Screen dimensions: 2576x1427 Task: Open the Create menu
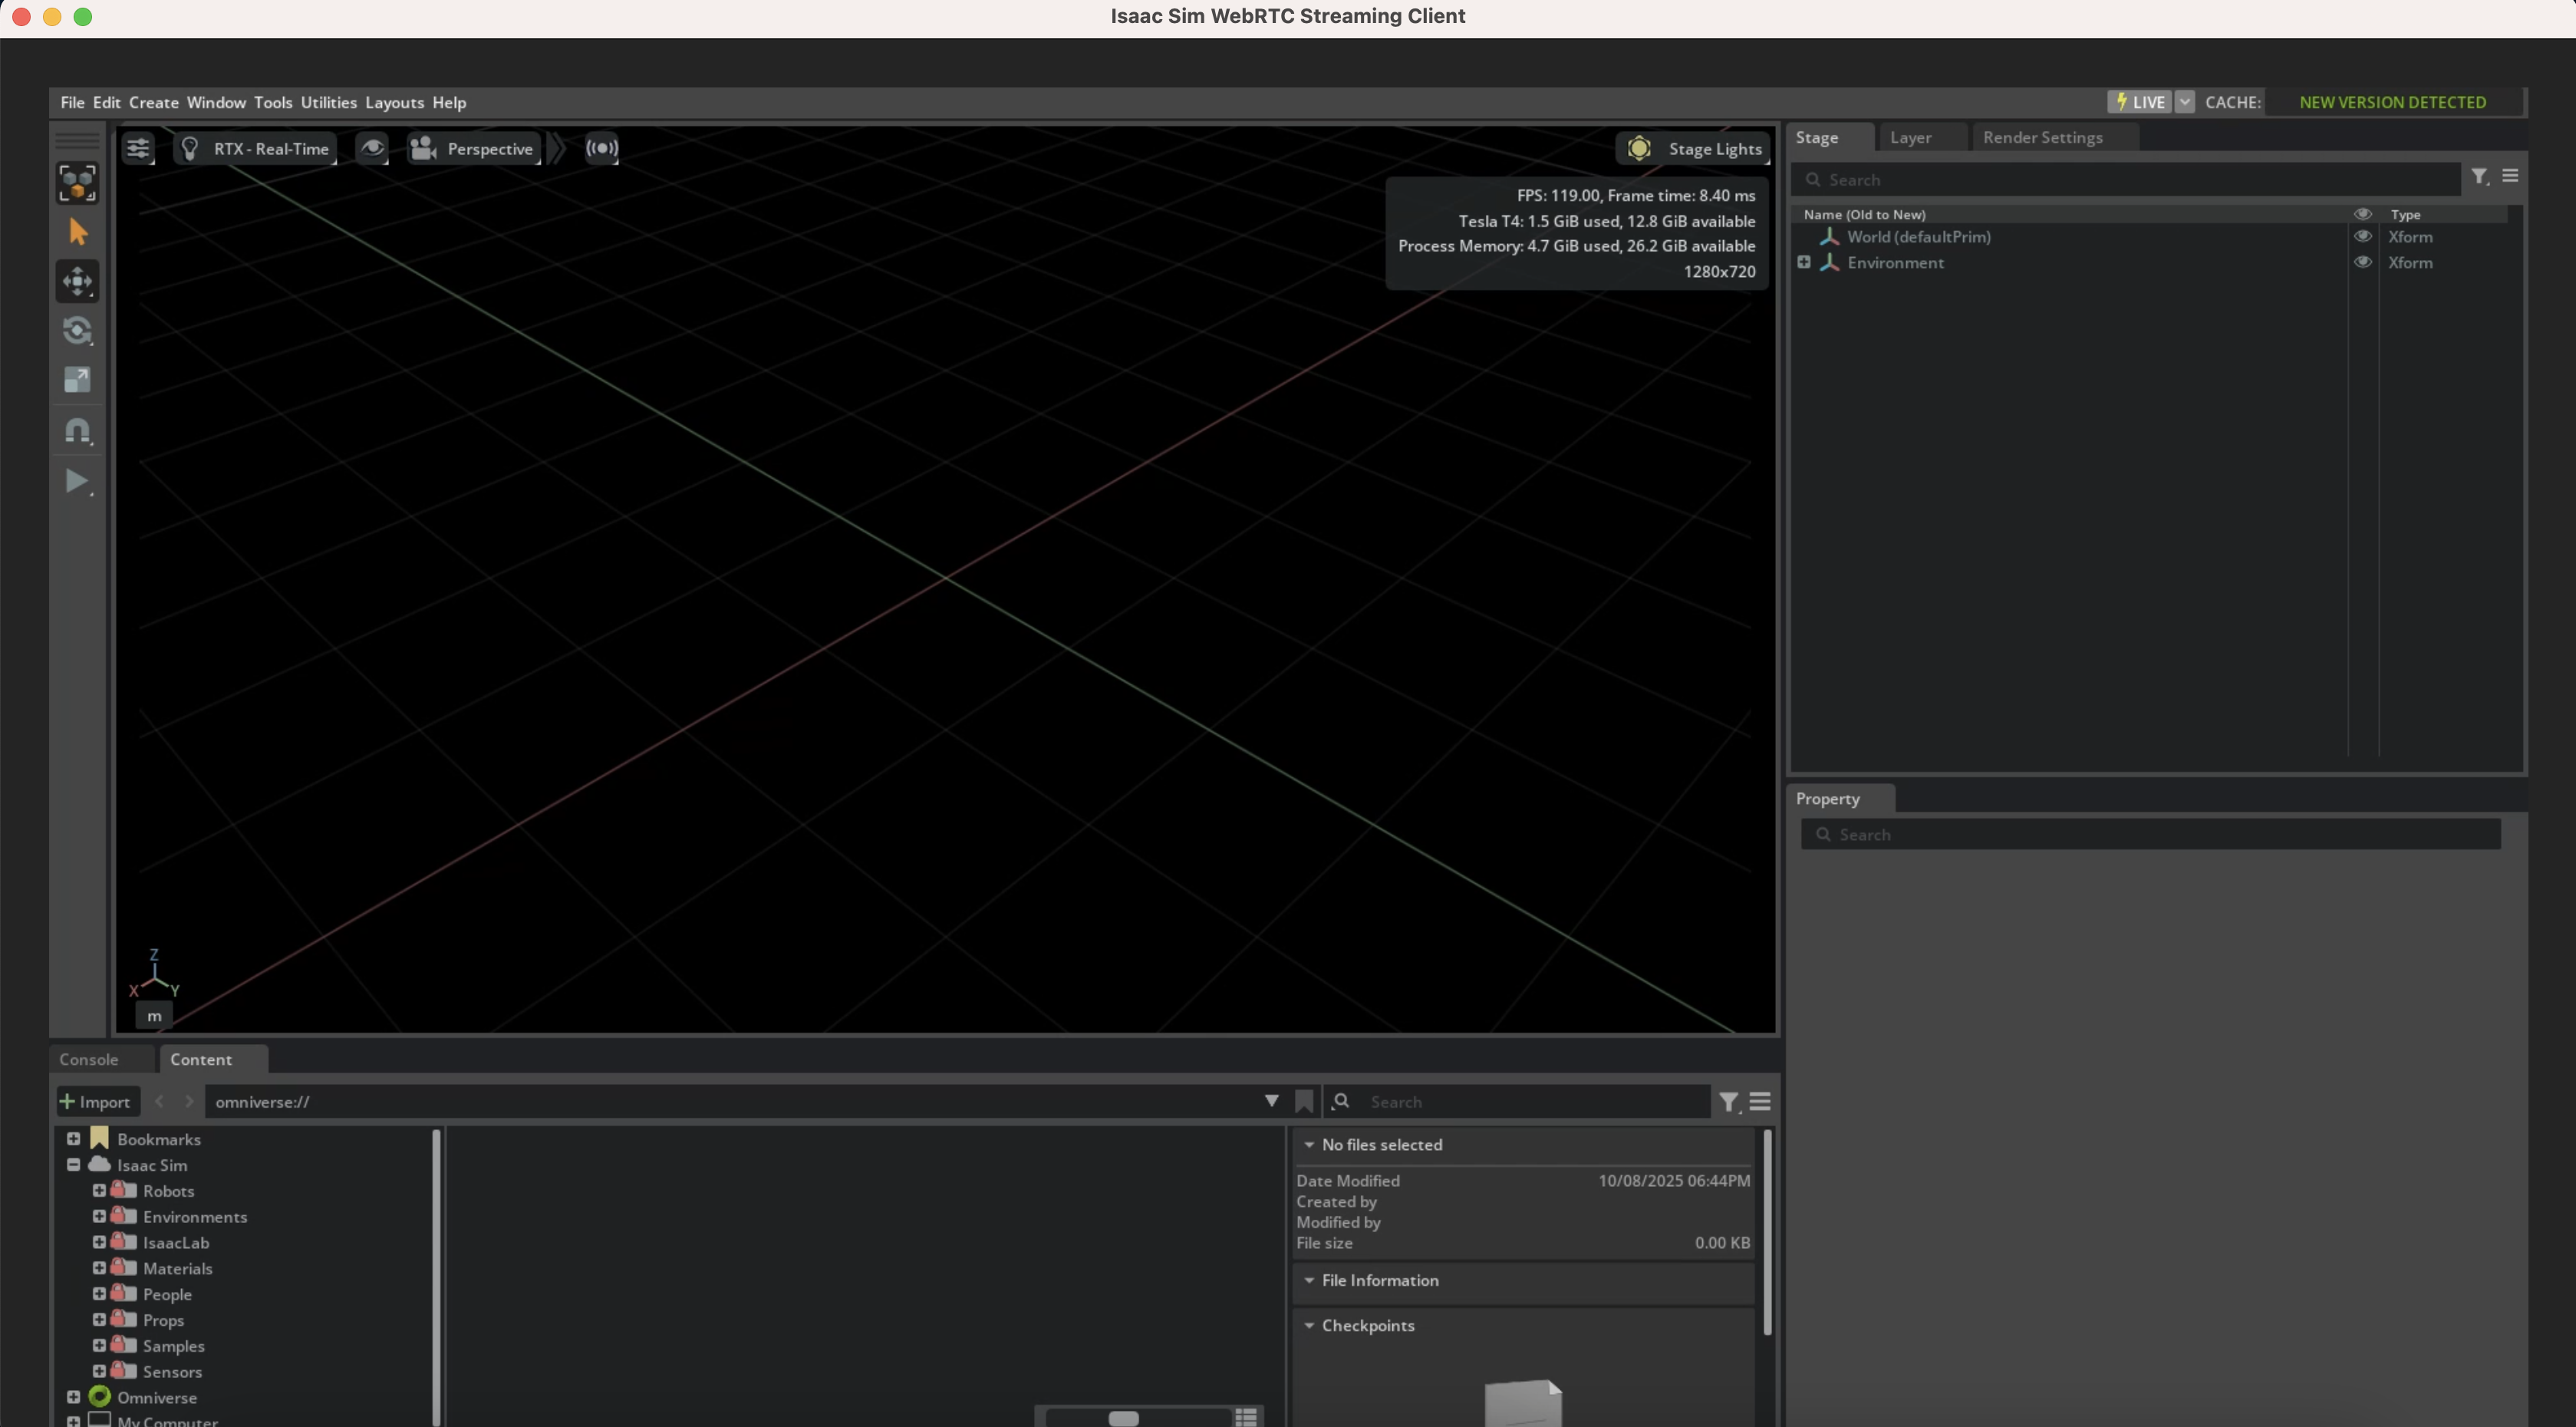153,102
